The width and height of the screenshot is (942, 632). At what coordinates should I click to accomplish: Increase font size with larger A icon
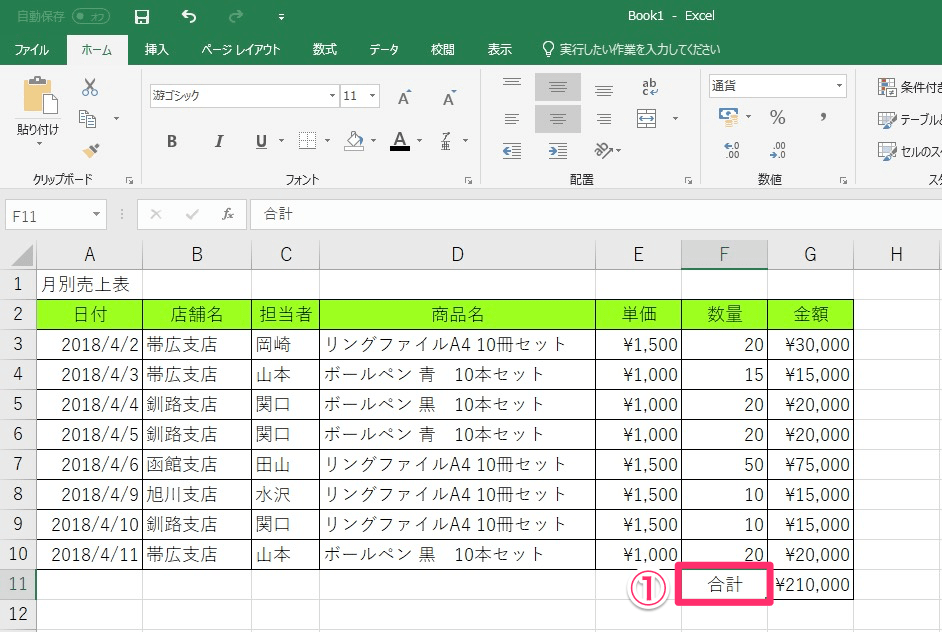[x=404, y=98]
